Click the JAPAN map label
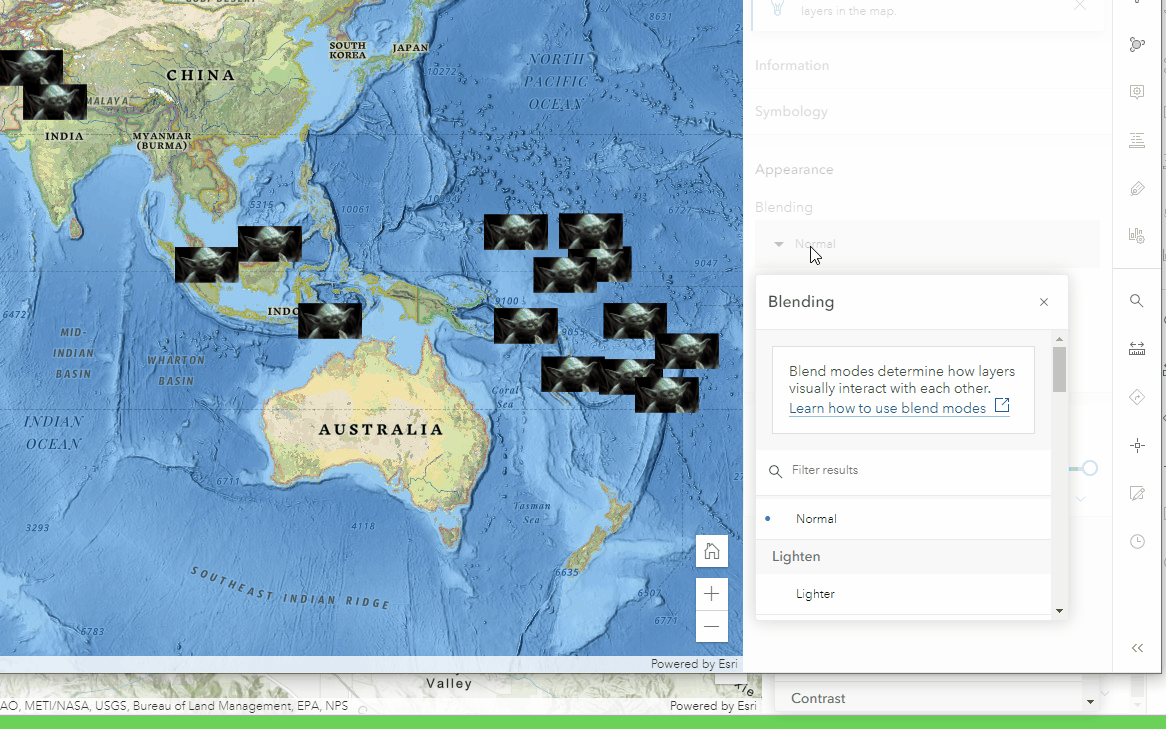 410,48
